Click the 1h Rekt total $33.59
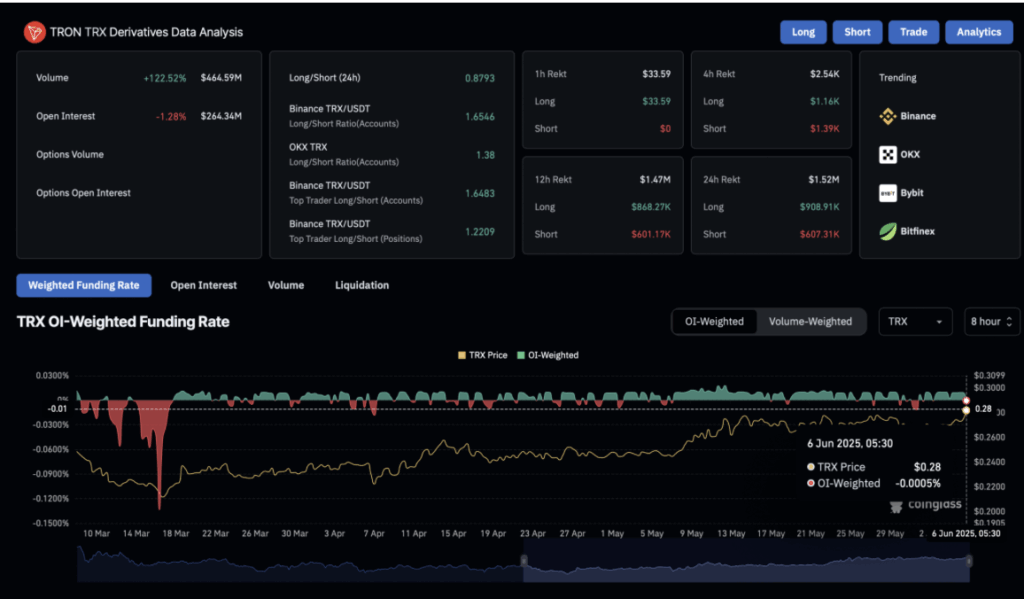 [656, 74]
